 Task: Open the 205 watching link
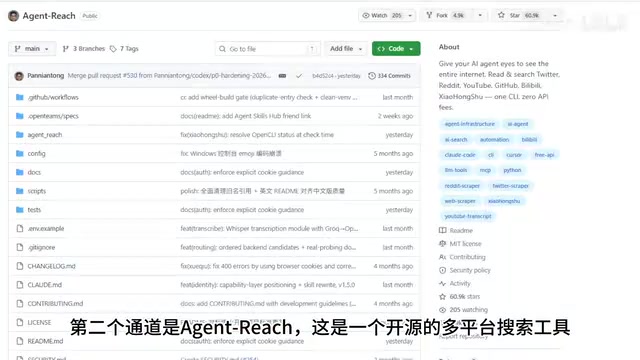tap(463, 310)
